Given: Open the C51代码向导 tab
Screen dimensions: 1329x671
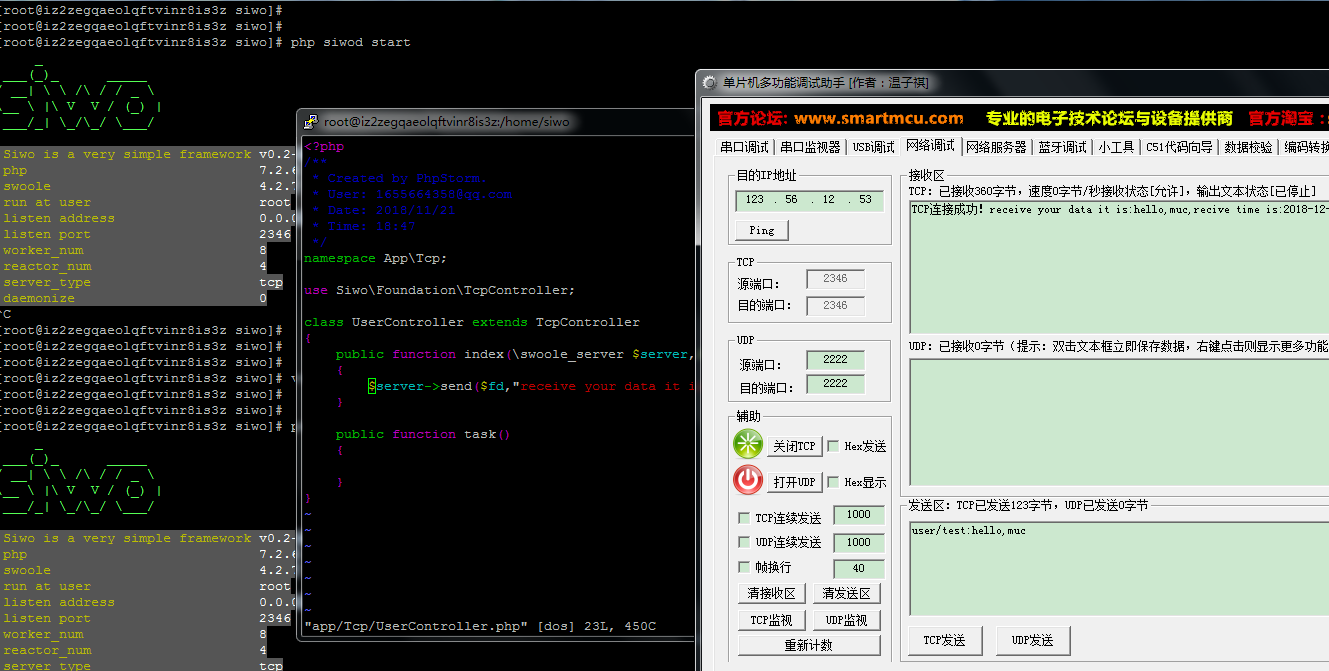Looking at the screenshot, I should coord(1179,147).
